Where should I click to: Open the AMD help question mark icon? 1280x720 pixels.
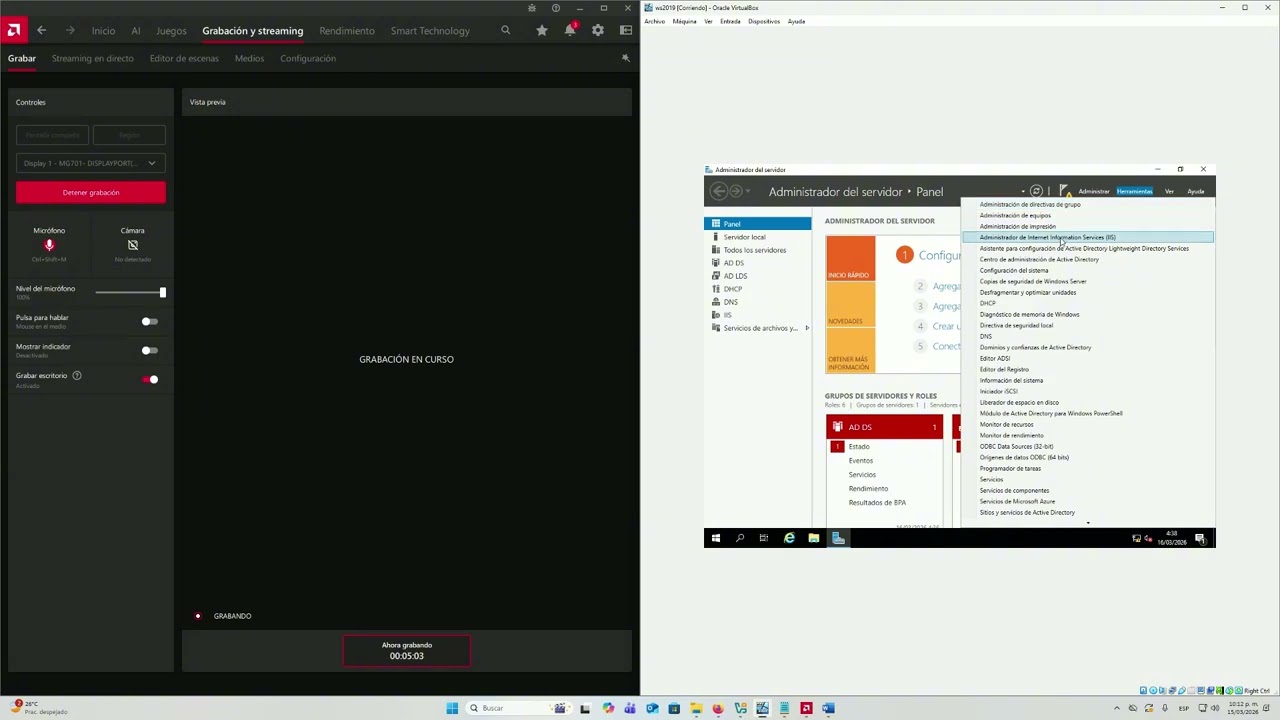click(556, 8)
